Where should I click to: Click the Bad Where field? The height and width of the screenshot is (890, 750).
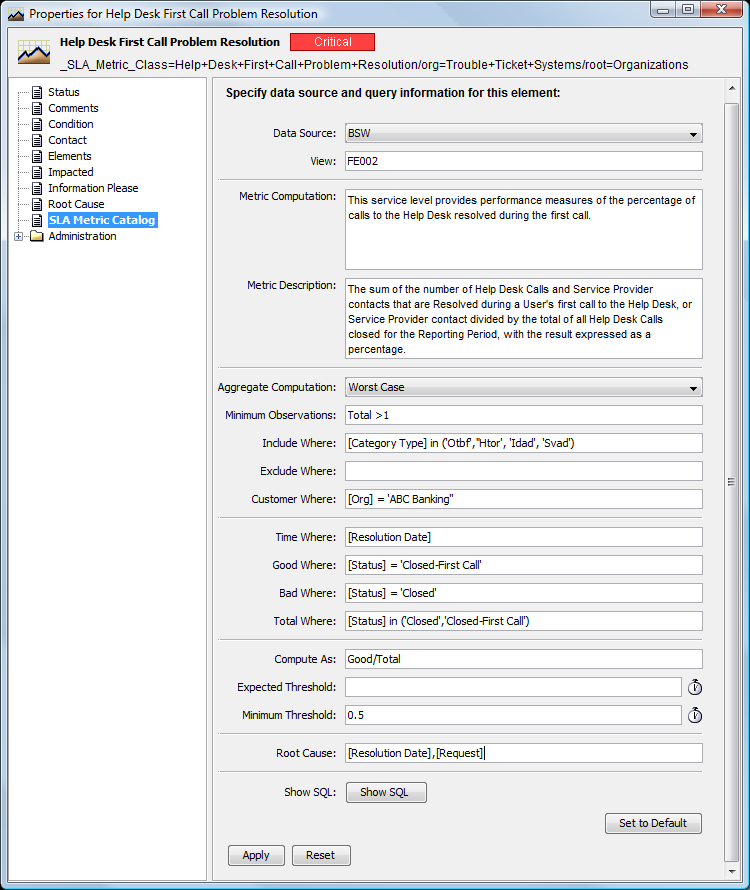523,593
